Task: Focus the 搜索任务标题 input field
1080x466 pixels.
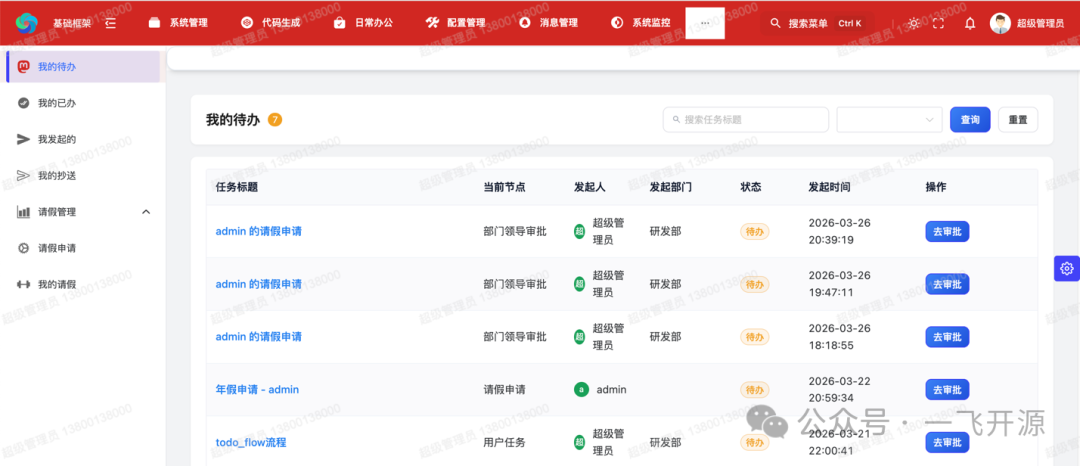Action: coord(746,120)
